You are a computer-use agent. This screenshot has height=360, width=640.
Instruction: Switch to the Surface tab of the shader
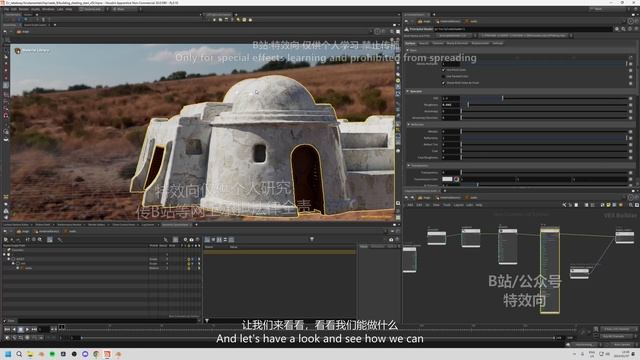pyautogui.click(x=411, y=43)
